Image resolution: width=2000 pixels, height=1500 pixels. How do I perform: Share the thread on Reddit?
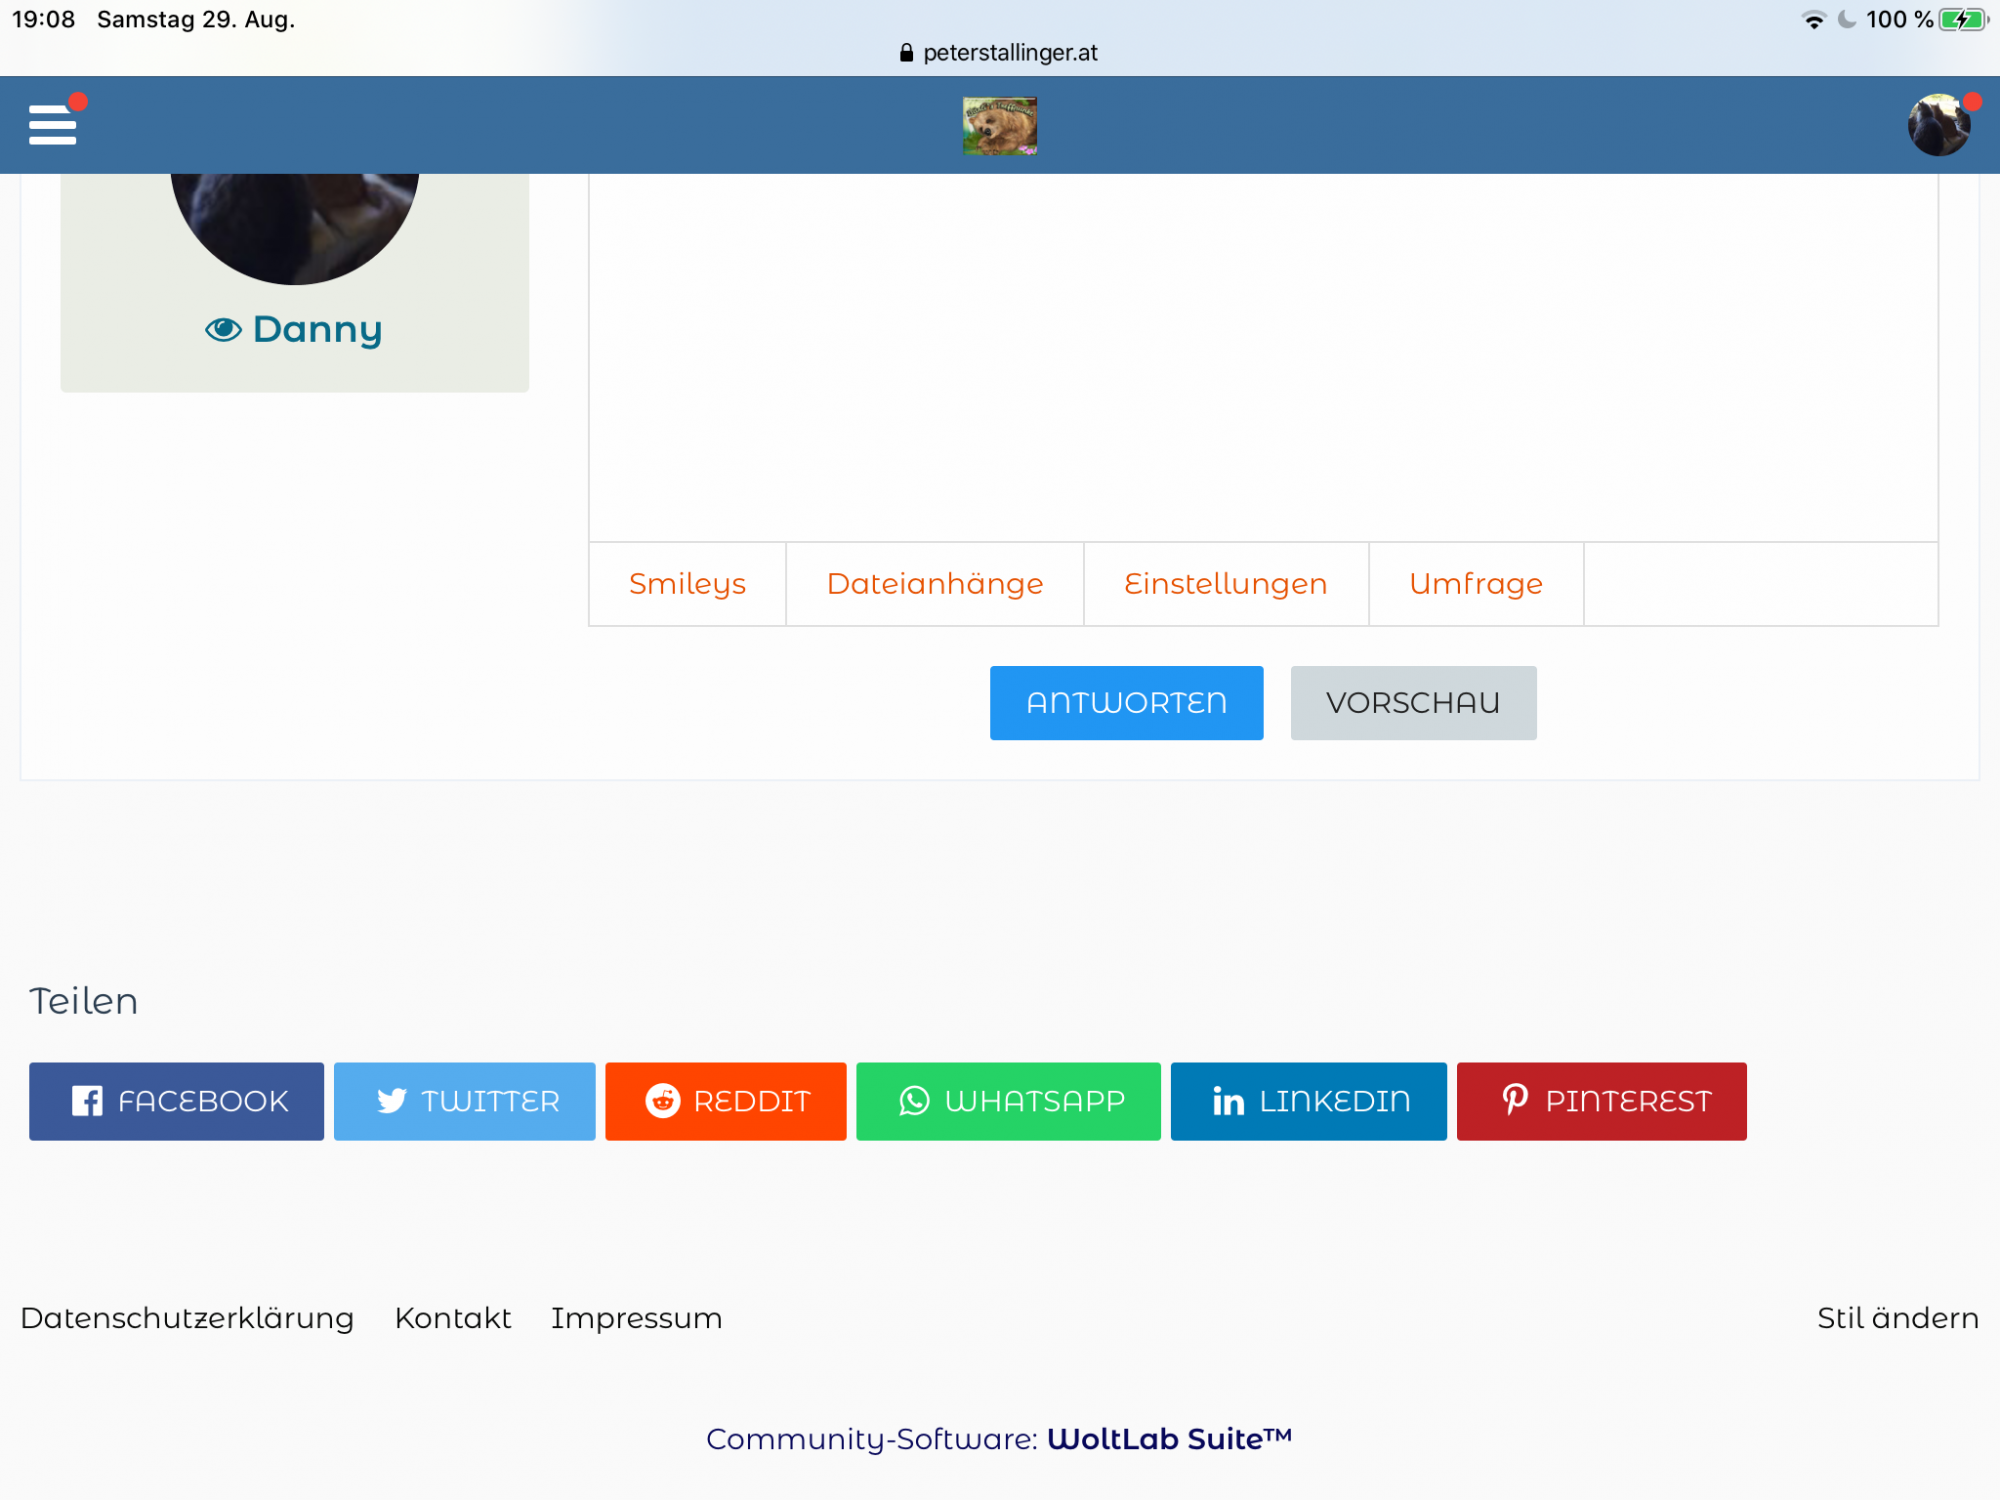coord(725,1101)
